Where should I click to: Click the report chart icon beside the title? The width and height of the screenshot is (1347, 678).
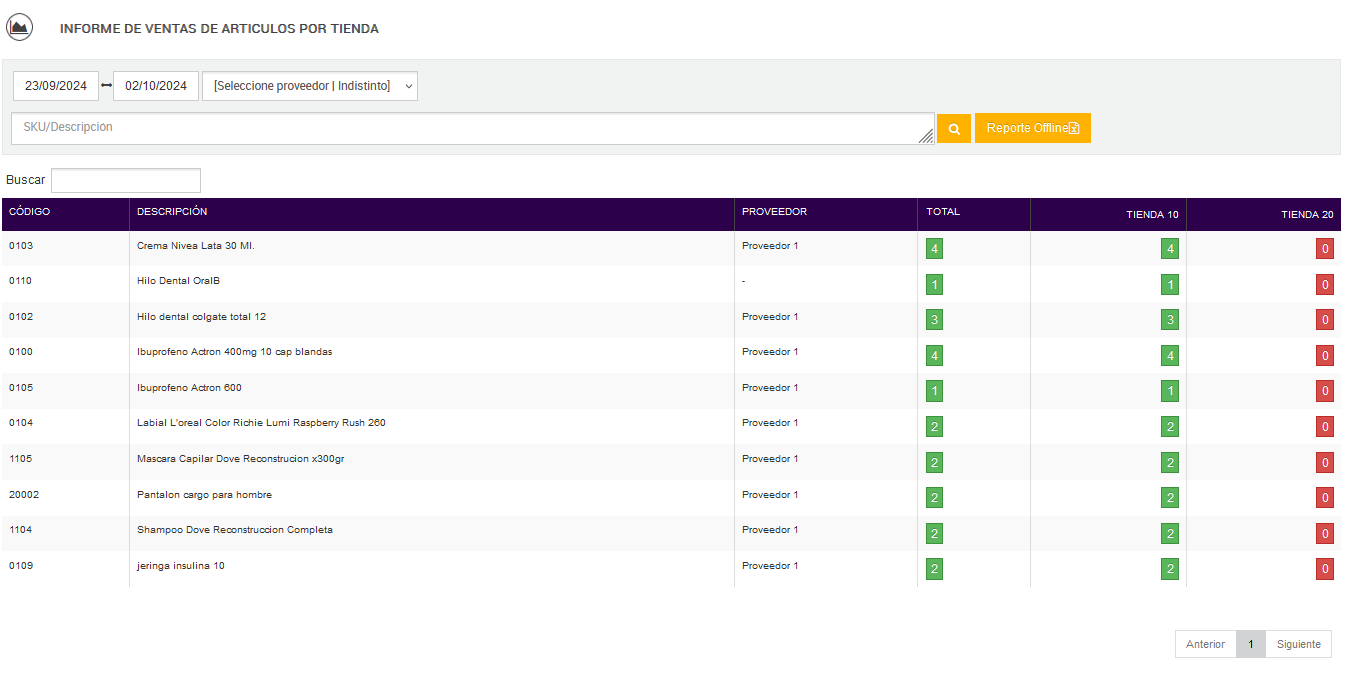[x=20, y=27]
